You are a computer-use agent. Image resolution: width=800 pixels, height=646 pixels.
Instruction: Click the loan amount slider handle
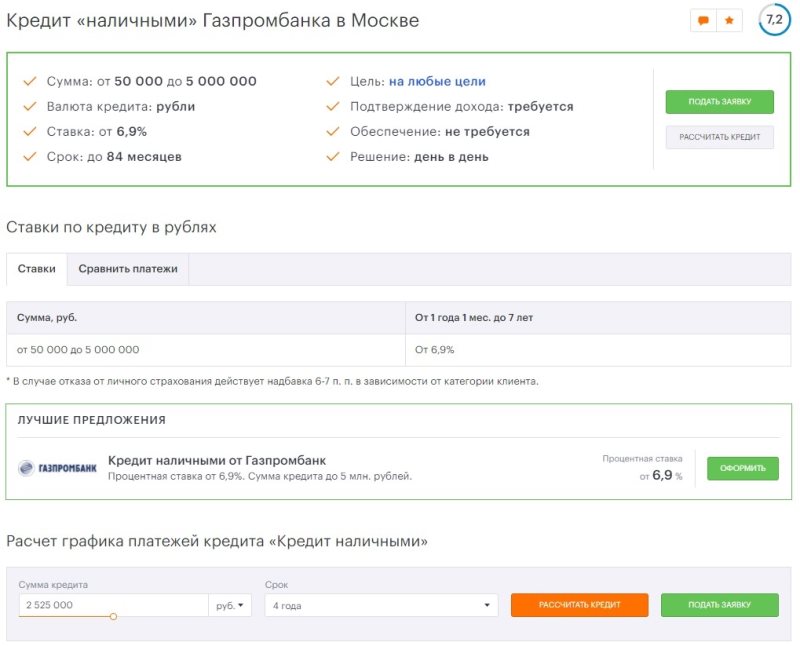(x=113, y=616)
